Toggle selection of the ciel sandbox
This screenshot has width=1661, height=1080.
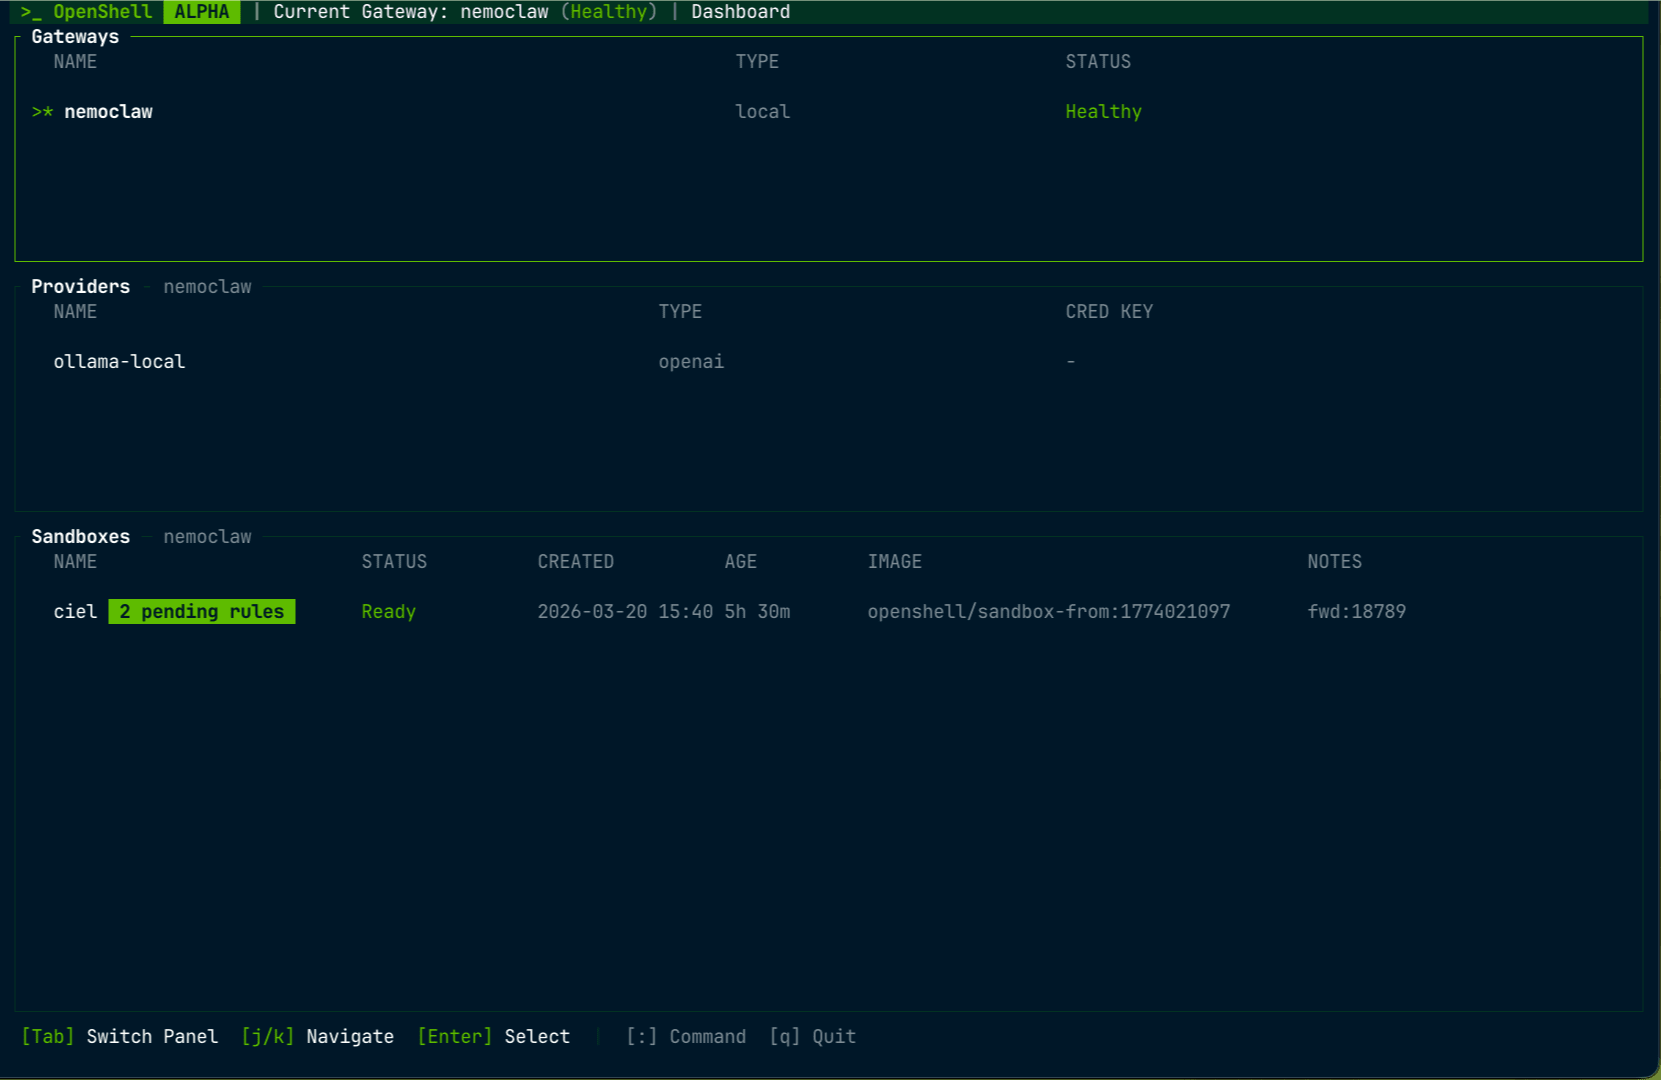click(75, 611)
